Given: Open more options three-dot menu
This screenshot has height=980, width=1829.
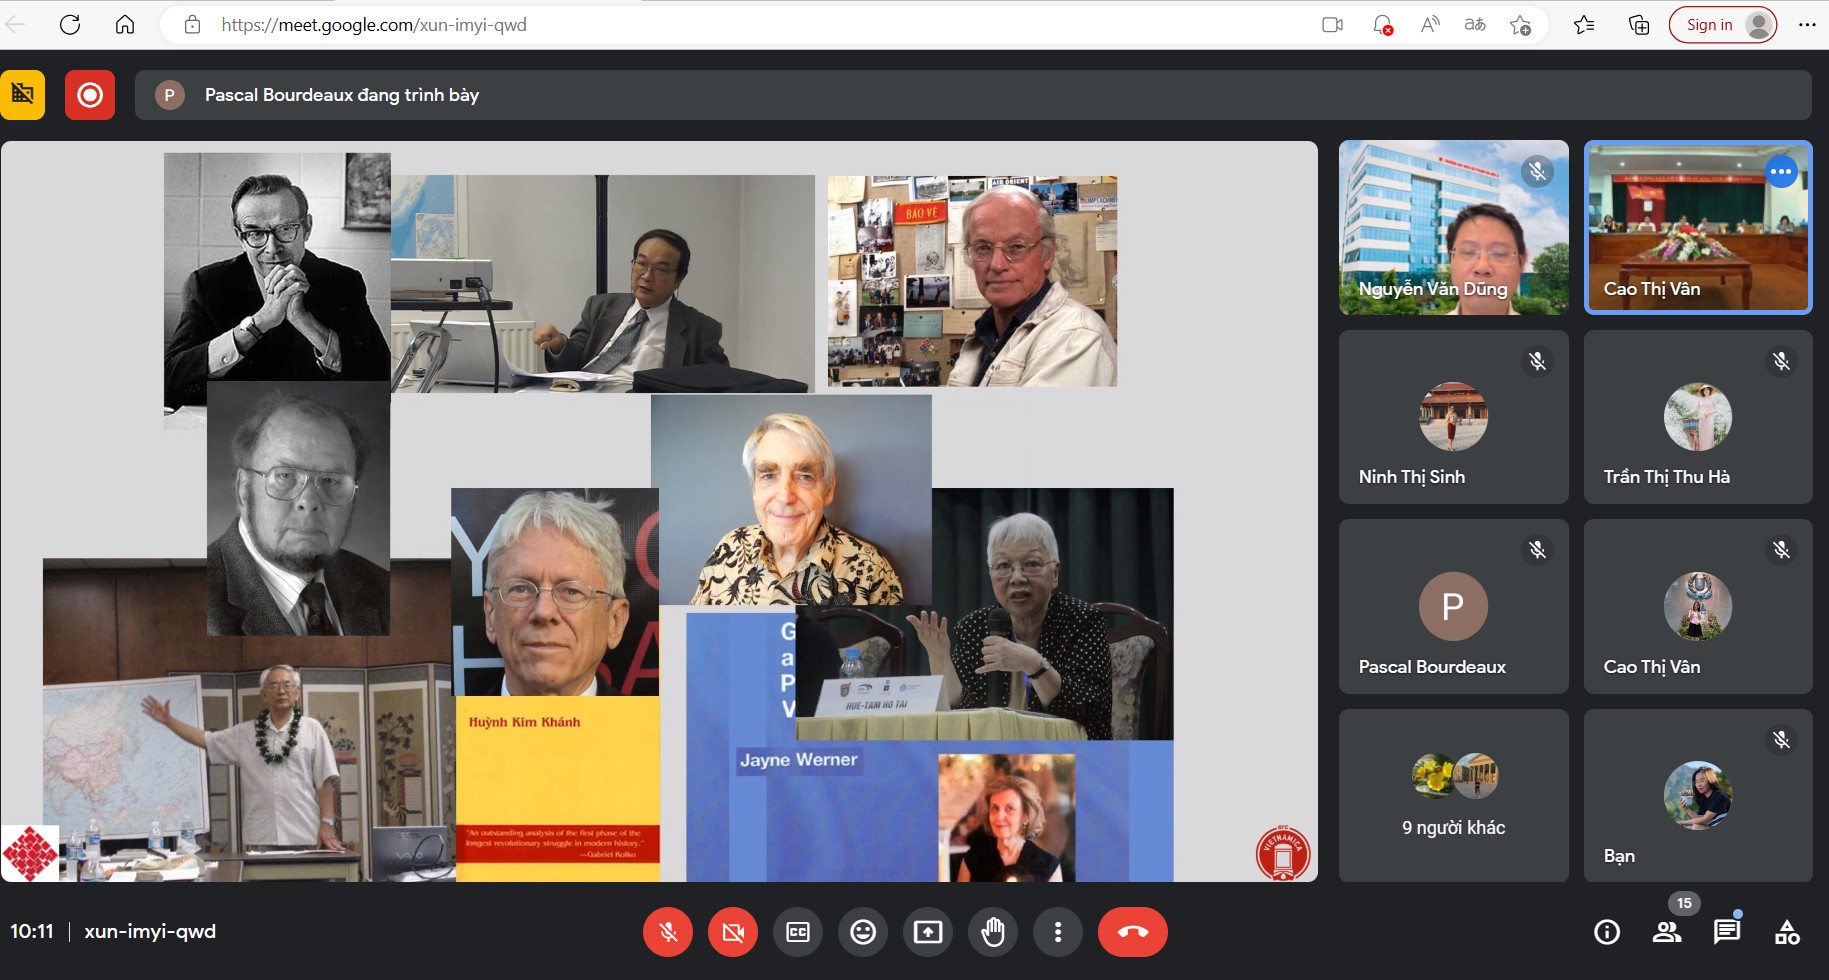Looking at the screenshot, I should pos(1058,932).
